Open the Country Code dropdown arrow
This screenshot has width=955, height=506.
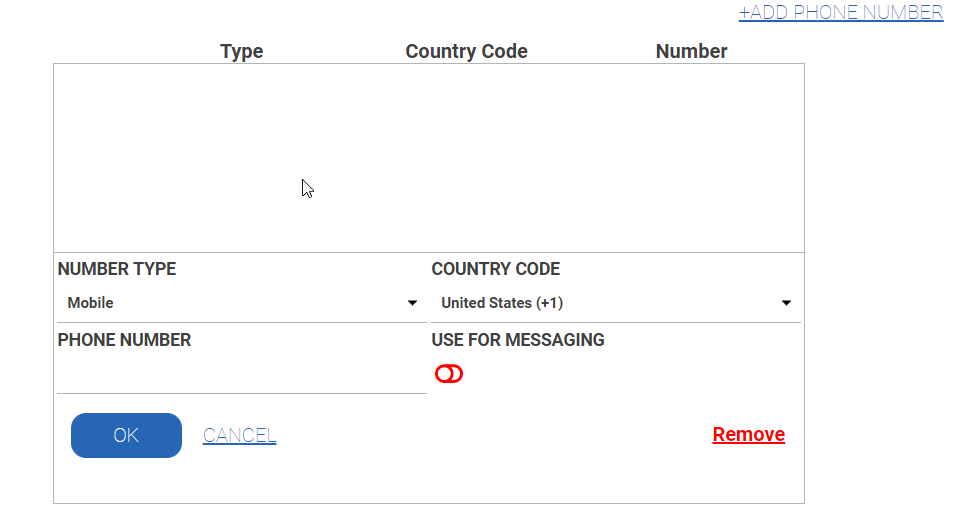coord(786,303)
